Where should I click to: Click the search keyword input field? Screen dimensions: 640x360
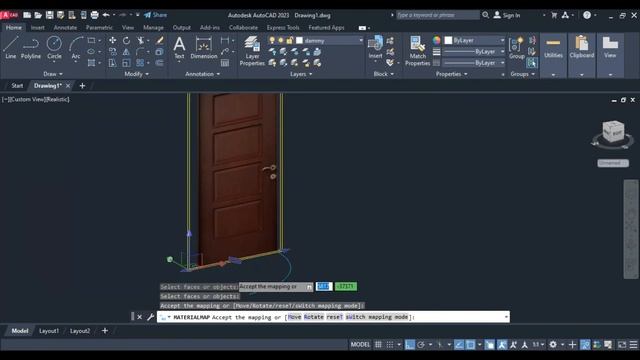click(x=438, y=15)
